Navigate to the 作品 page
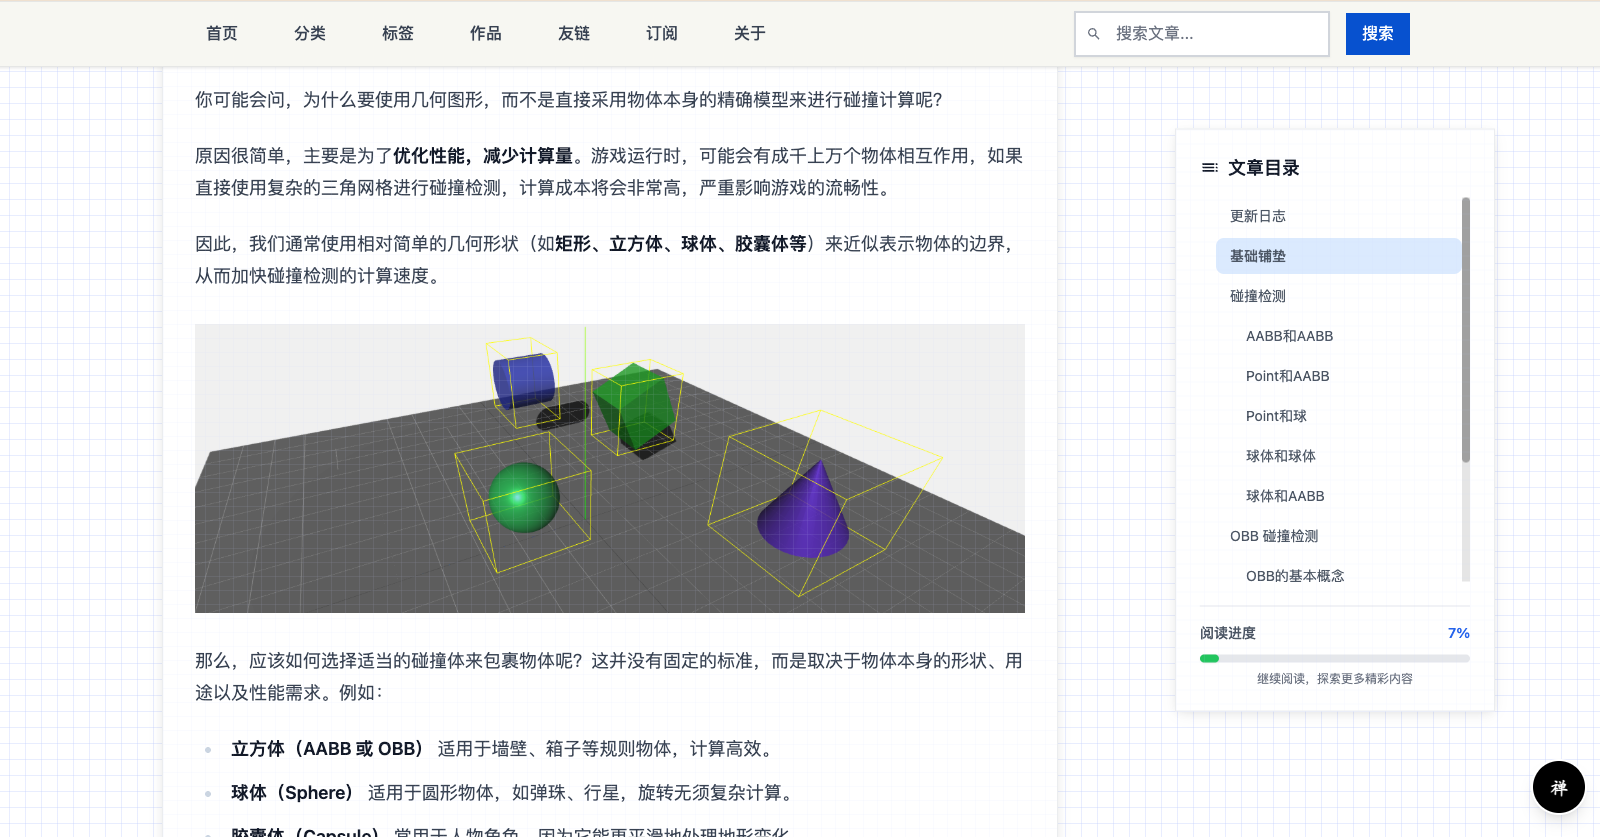1600x837 pixels. pos(486,34)
